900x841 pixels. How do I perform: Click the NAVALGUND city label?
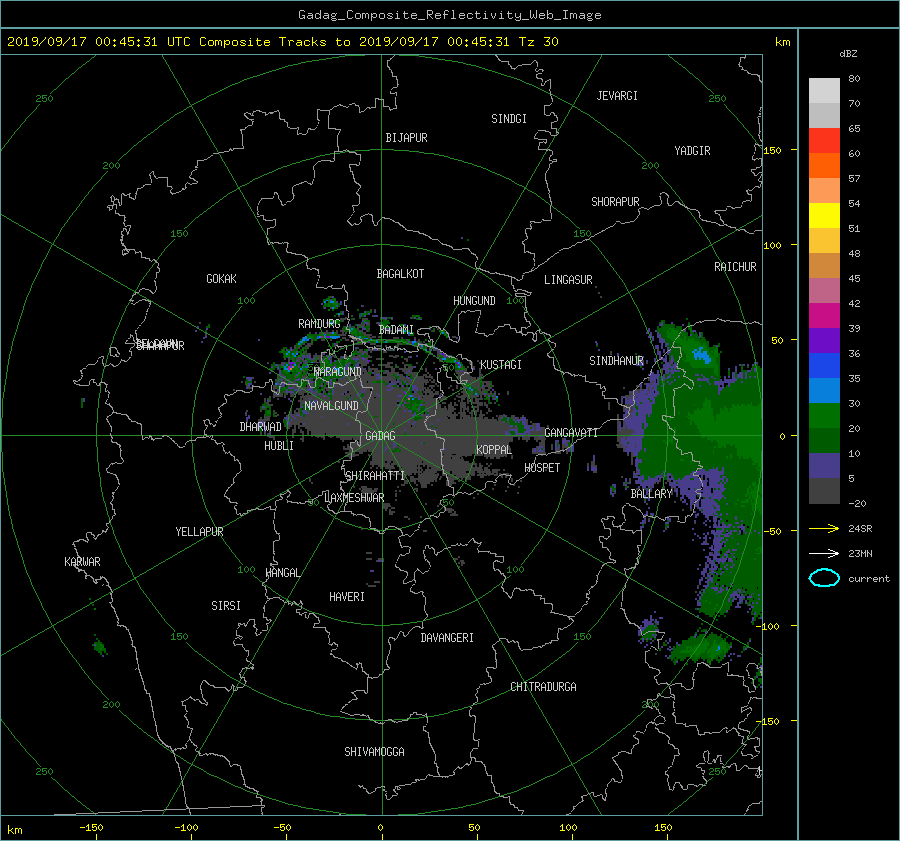(x=331, y=406)
